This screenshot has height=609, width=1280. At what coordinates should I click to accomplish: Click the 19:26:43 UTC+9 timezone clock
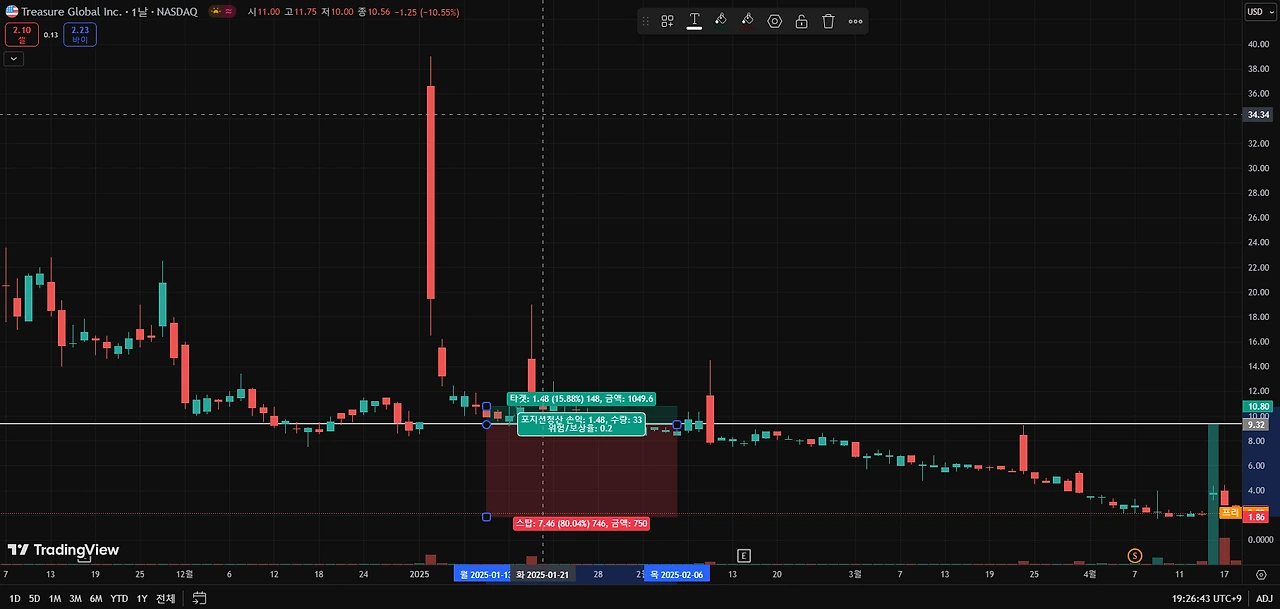click(1207, 598)
